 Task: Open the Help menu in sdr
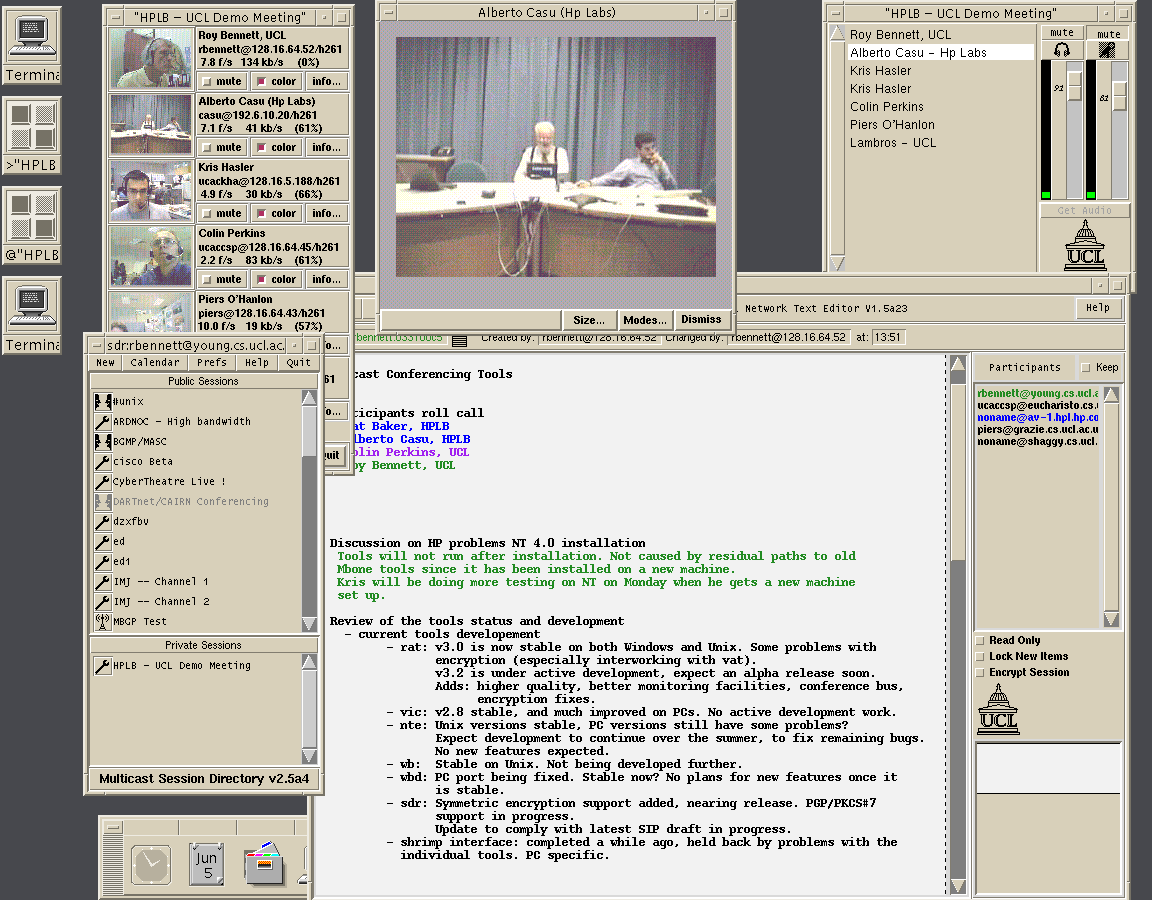[256, 363]
